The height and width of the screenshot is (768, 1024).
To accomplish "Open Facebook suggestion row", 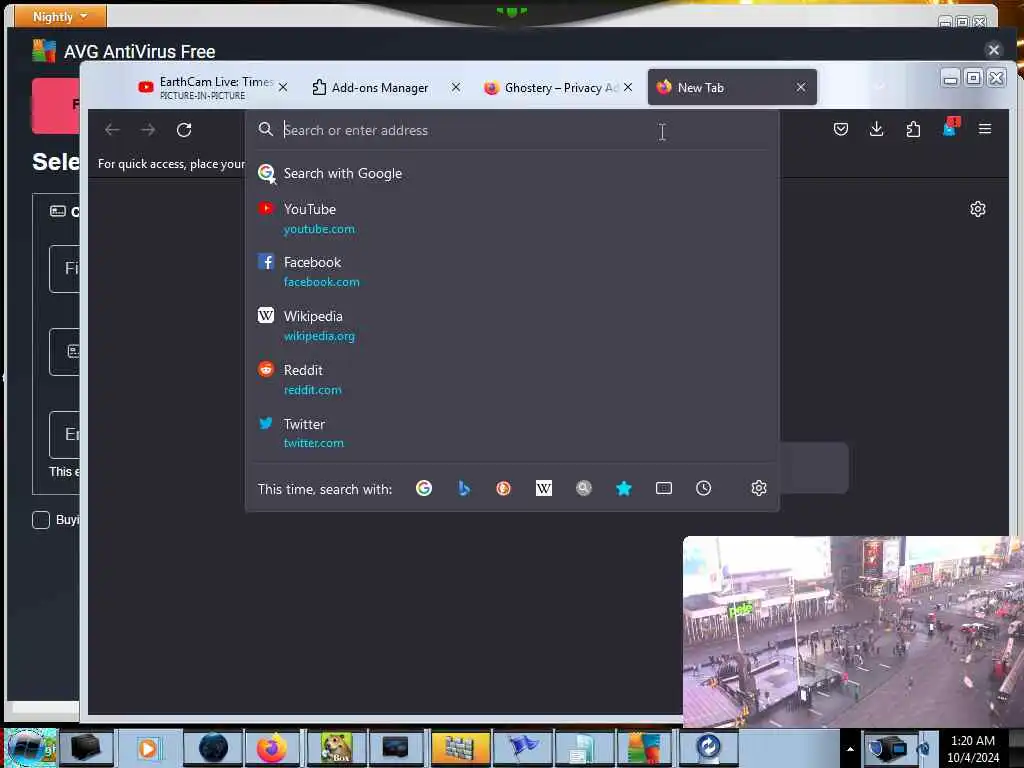I will coord(512,272).
